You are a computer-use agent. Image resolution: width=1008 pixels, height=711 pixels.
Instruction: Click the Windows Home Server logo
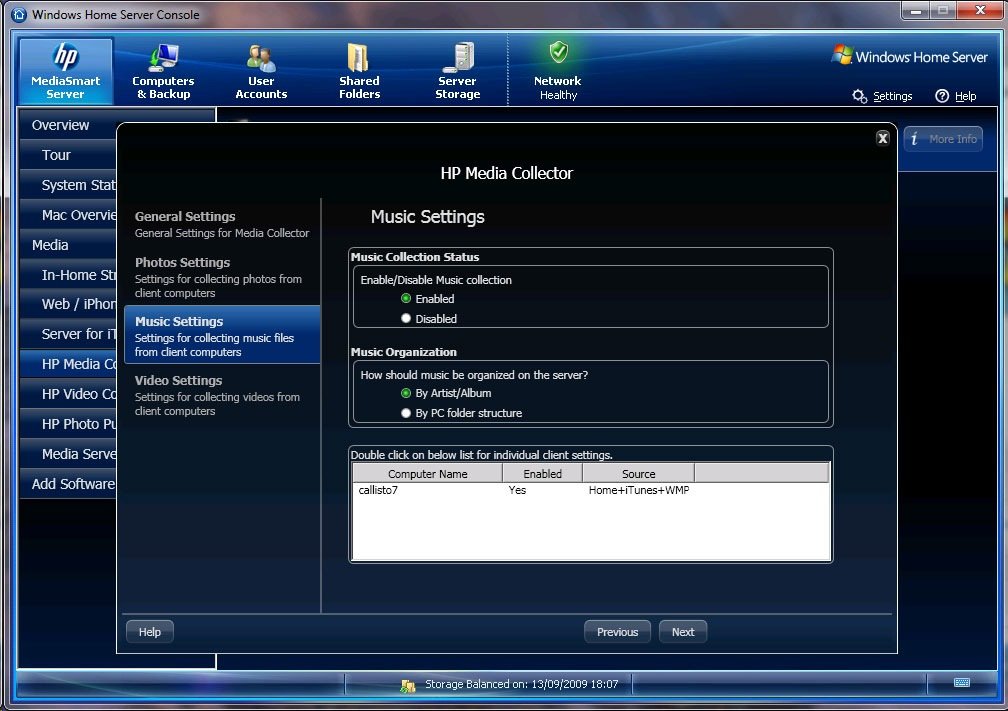909,57
